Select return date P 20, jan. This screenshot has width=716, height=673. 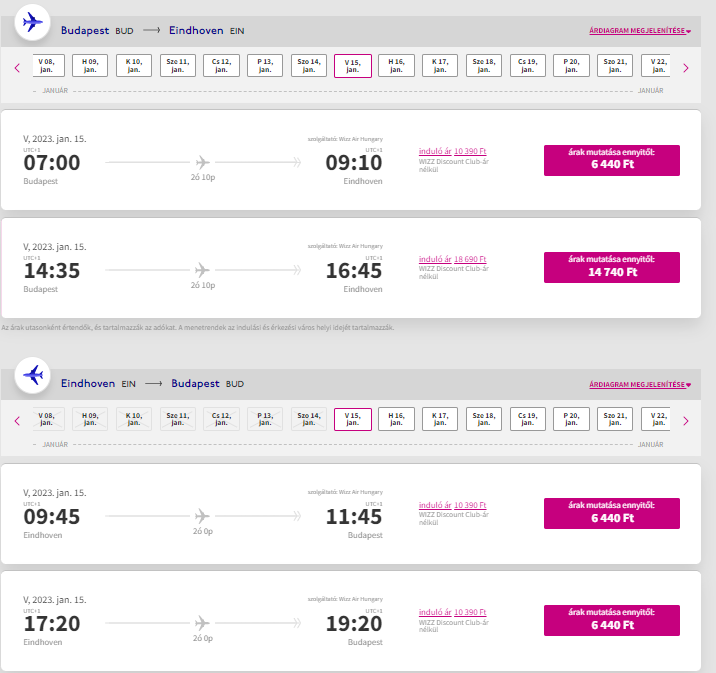point(571,419)
